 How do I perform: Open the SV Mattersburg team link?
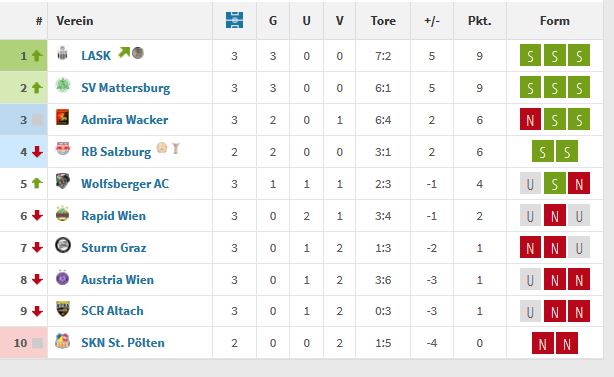pyautogui.click(x=126, y=88)
